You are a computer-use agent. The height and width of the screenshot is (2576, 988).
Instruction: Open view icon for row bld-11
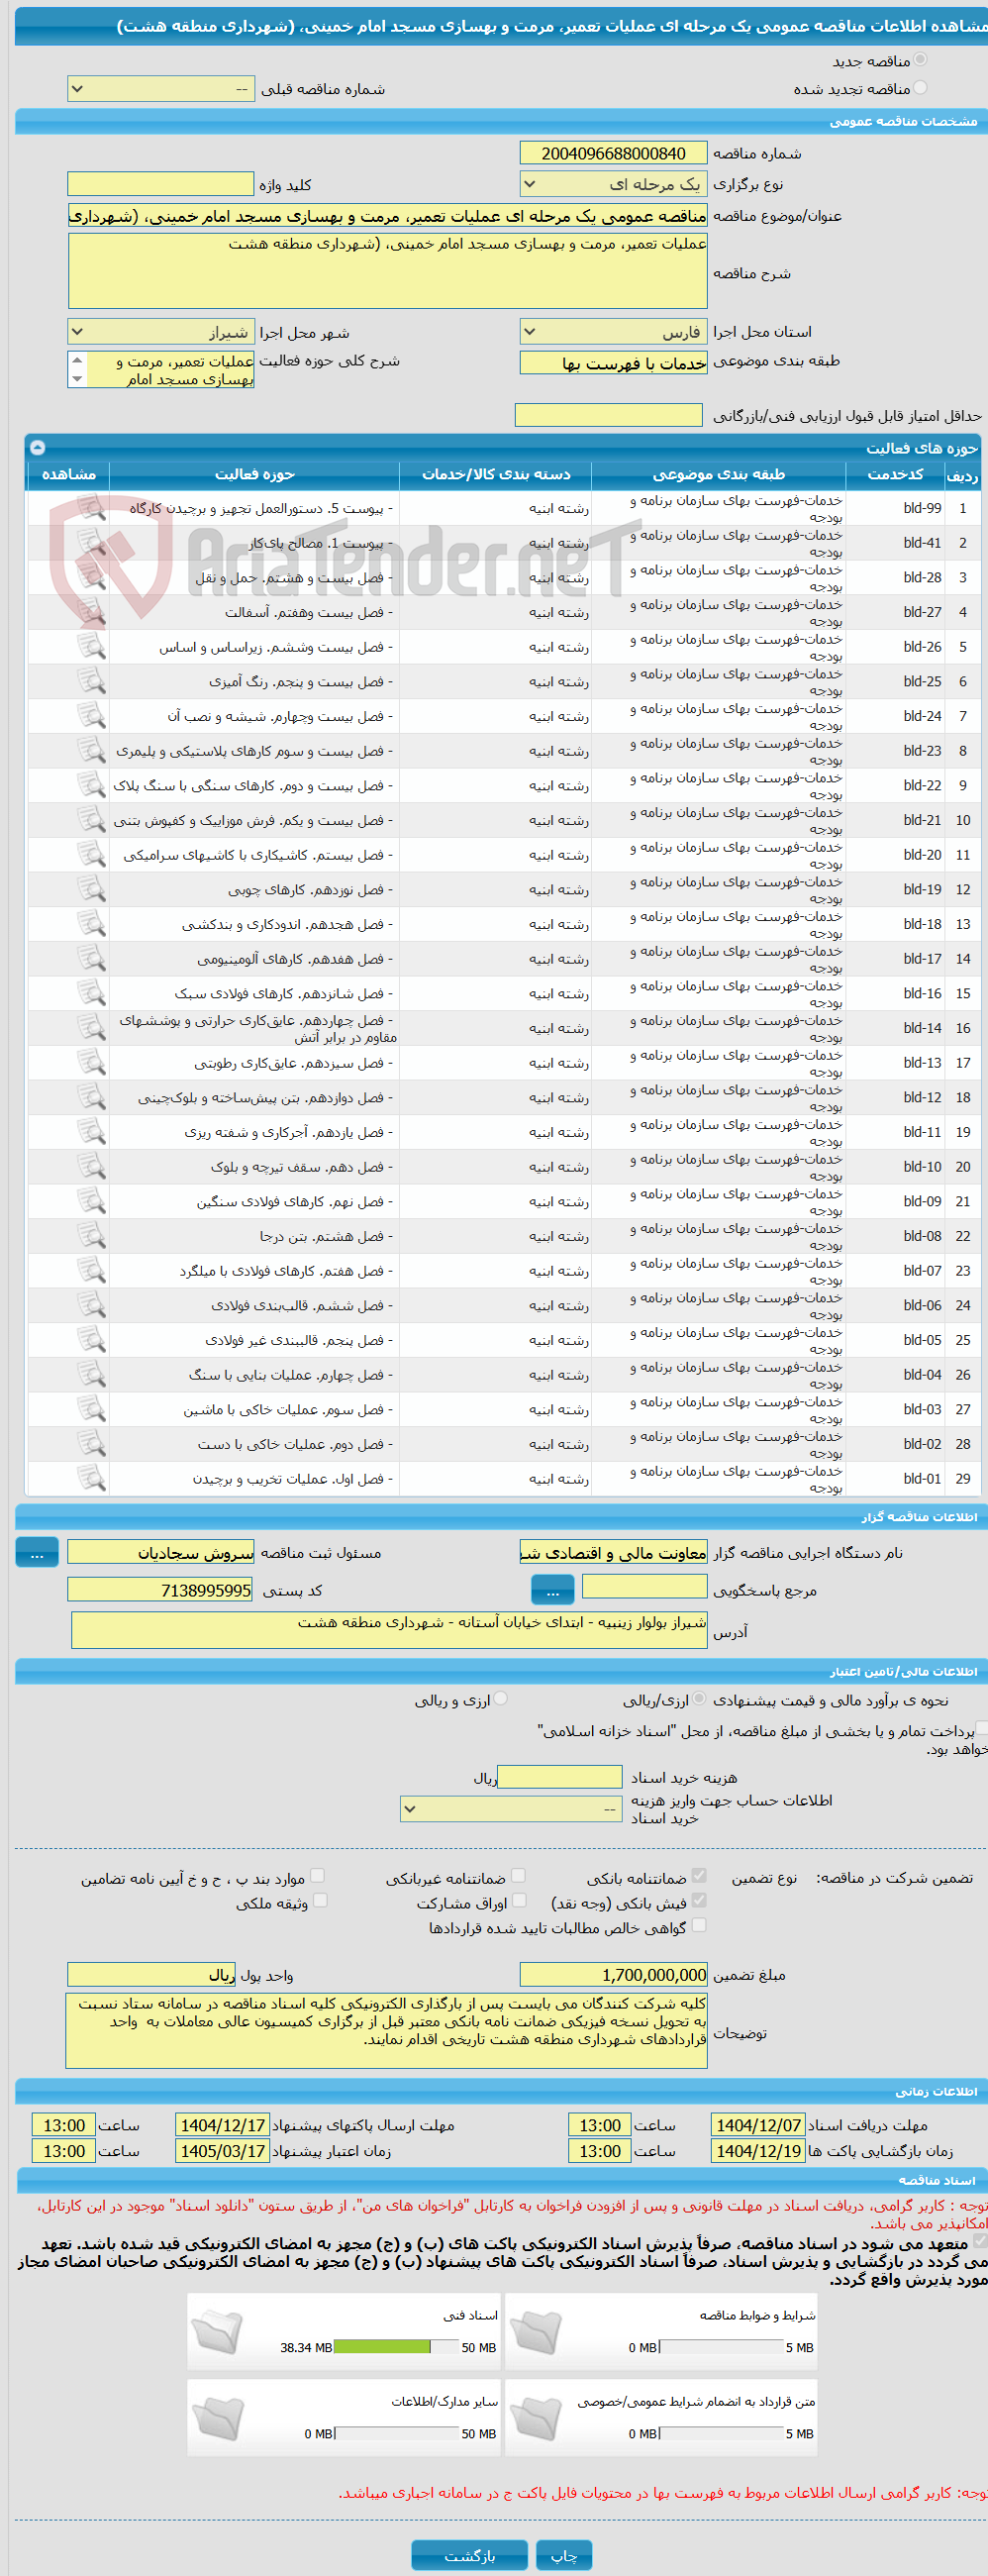[91, 1132]
